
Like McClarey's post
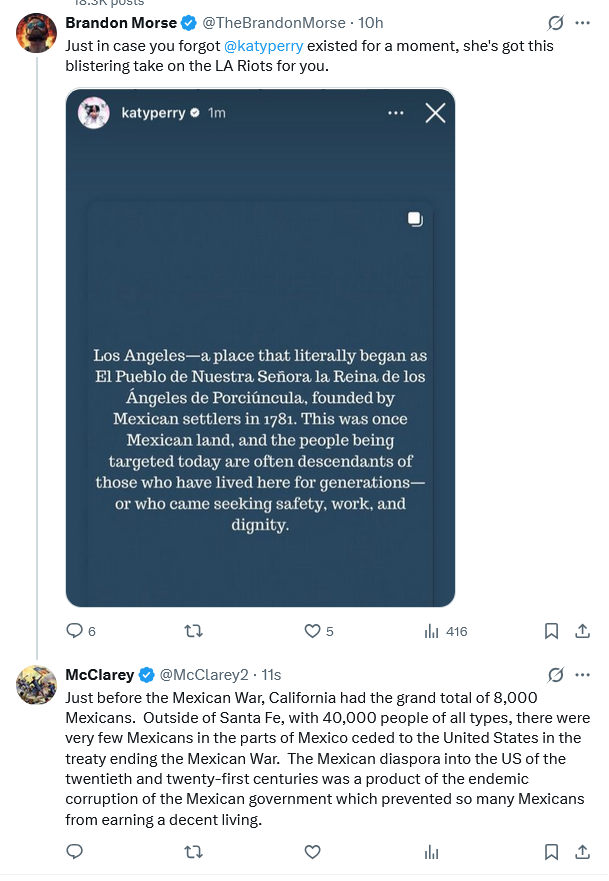(312, 852)
